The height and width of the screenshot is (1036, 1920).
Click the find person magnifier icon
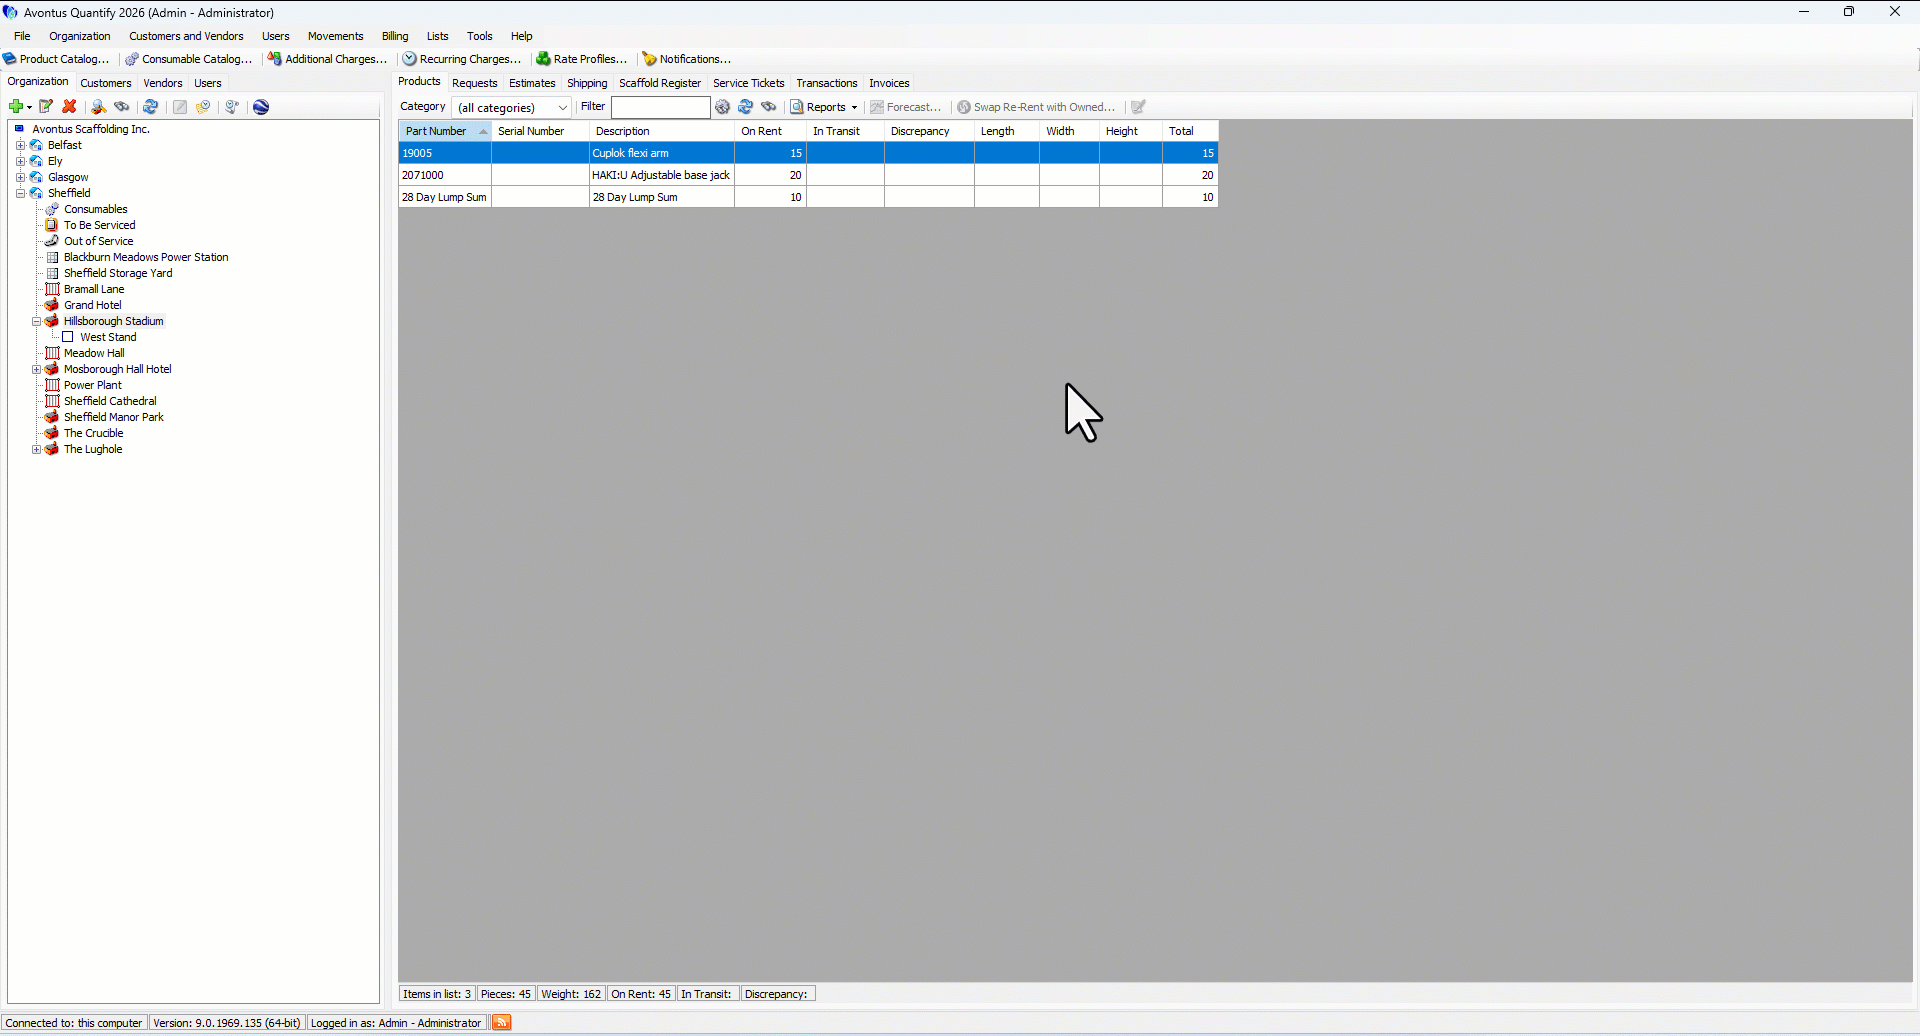[x=98, y=107]
